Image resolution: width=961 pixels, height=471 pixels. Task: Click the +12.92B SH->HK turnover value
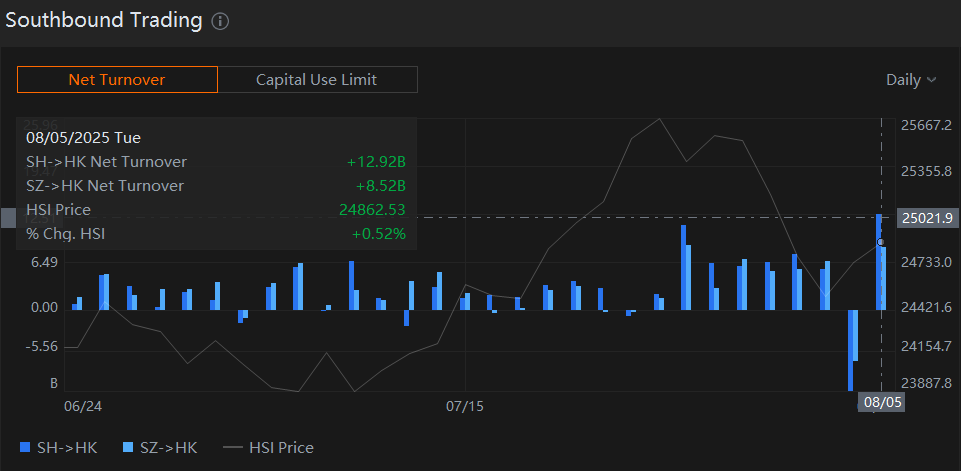click(376, 162)
